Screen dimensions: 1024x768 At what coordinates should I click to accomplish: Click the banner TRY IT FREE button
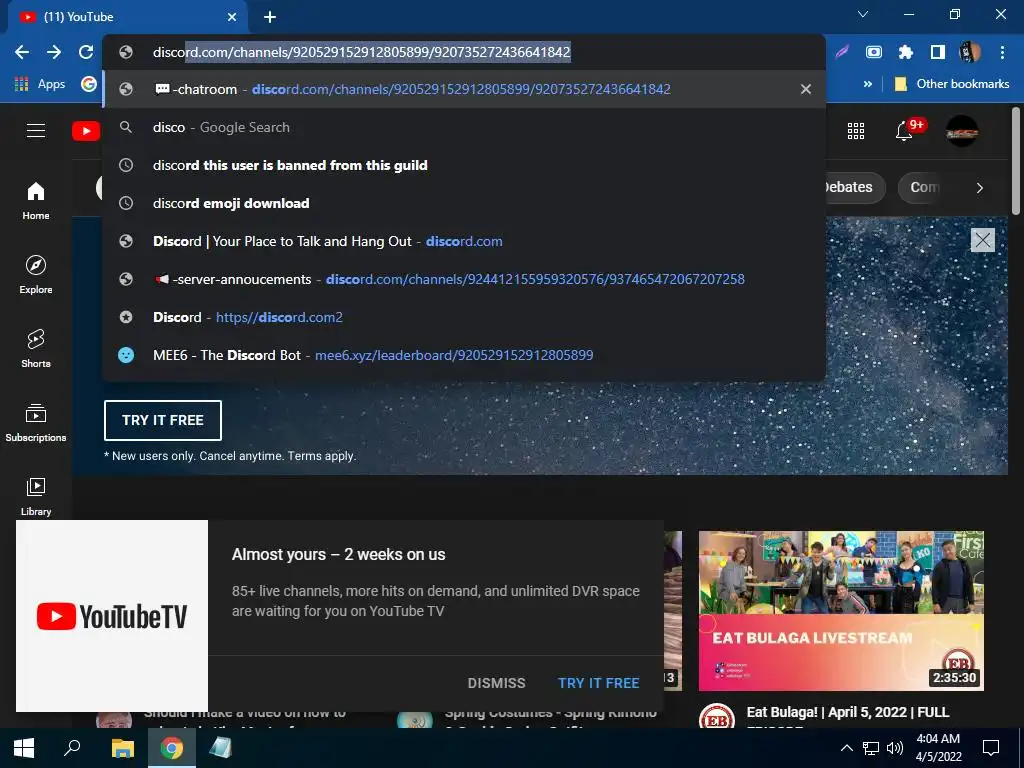coord(163,420)
